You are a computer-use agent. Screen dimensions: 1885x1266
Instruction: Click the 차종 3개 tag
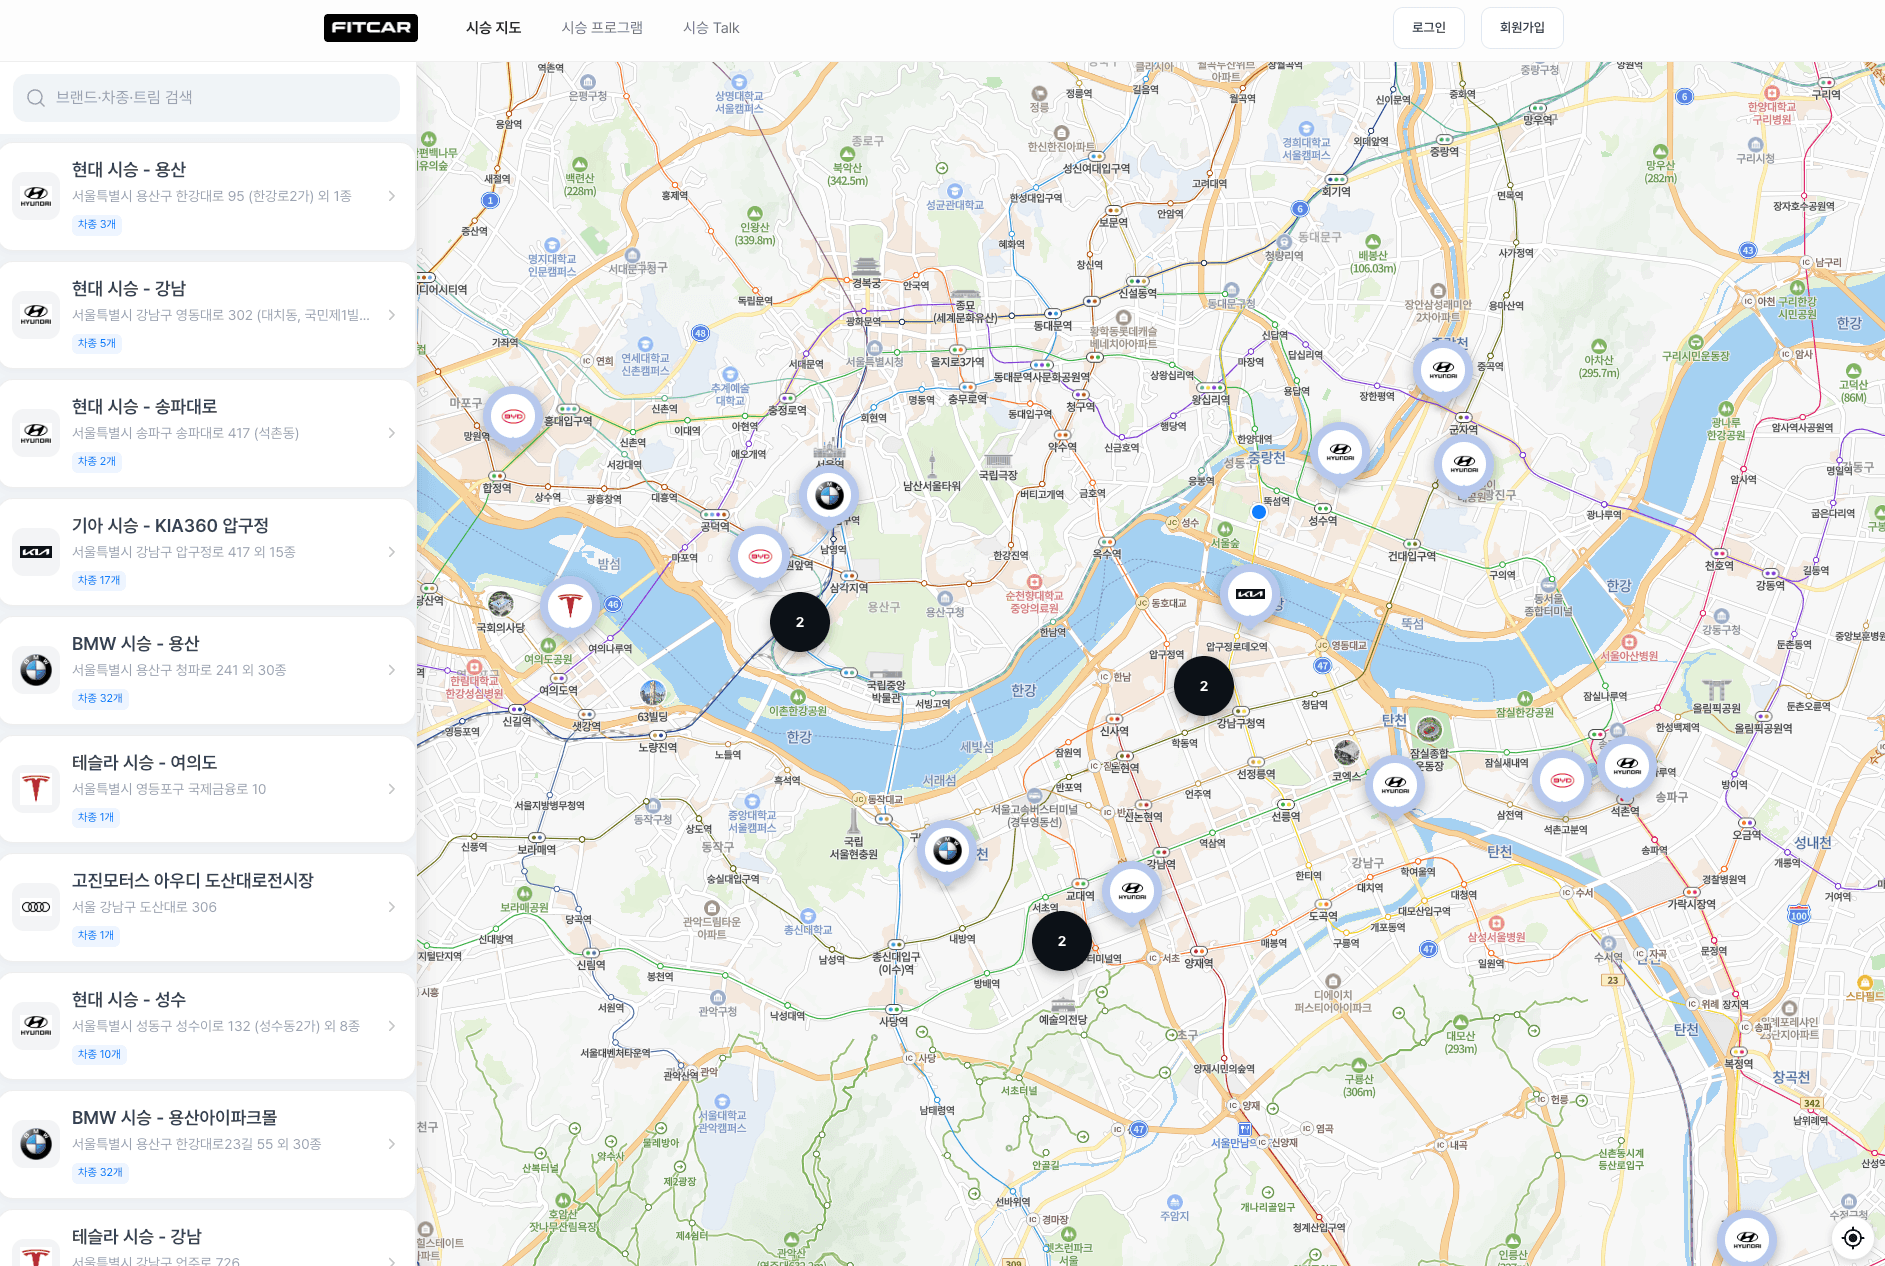(97, 224)
